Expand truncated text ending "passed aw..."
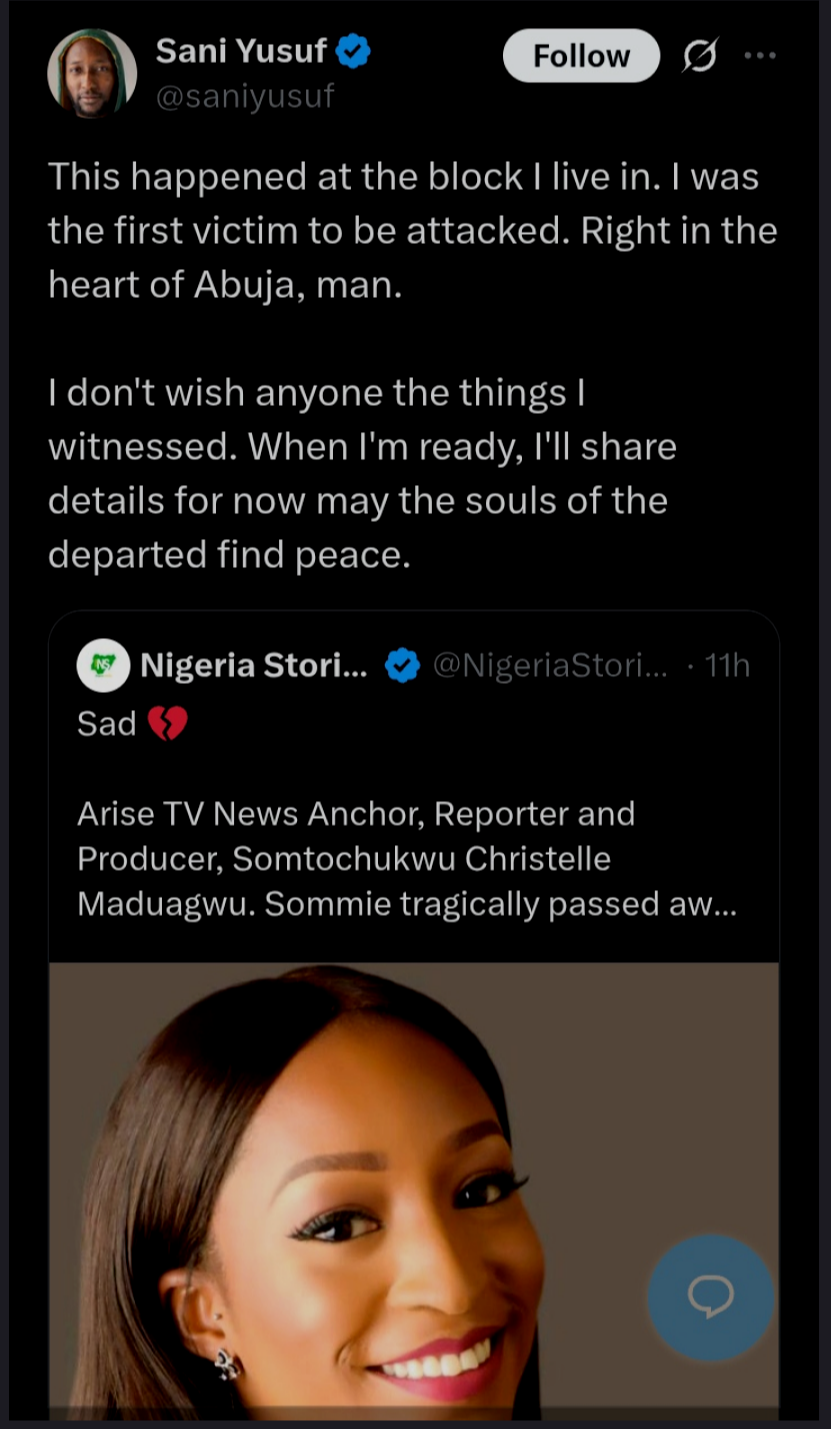Image resolution: width=831 pixels, height=1429 pixels. pos(712,903)
